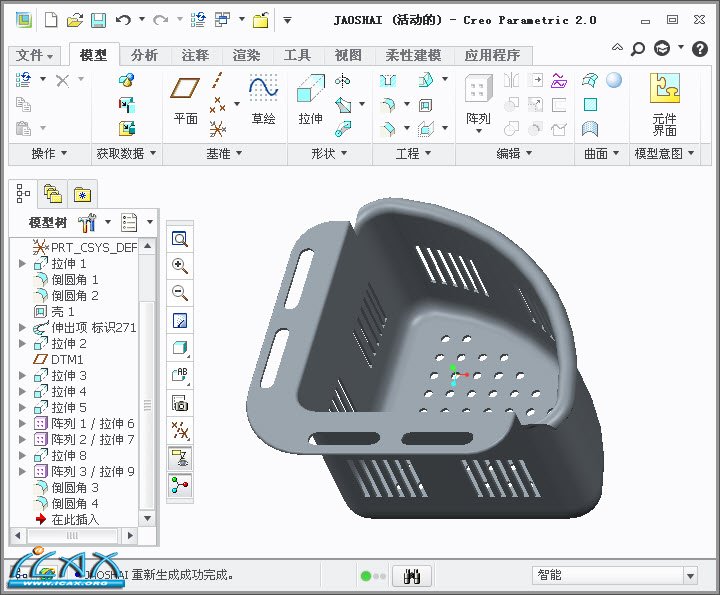720x595 pixels.
Task: Open the 文件 menu
Action: pyautogui.click(x=34, y=56)
